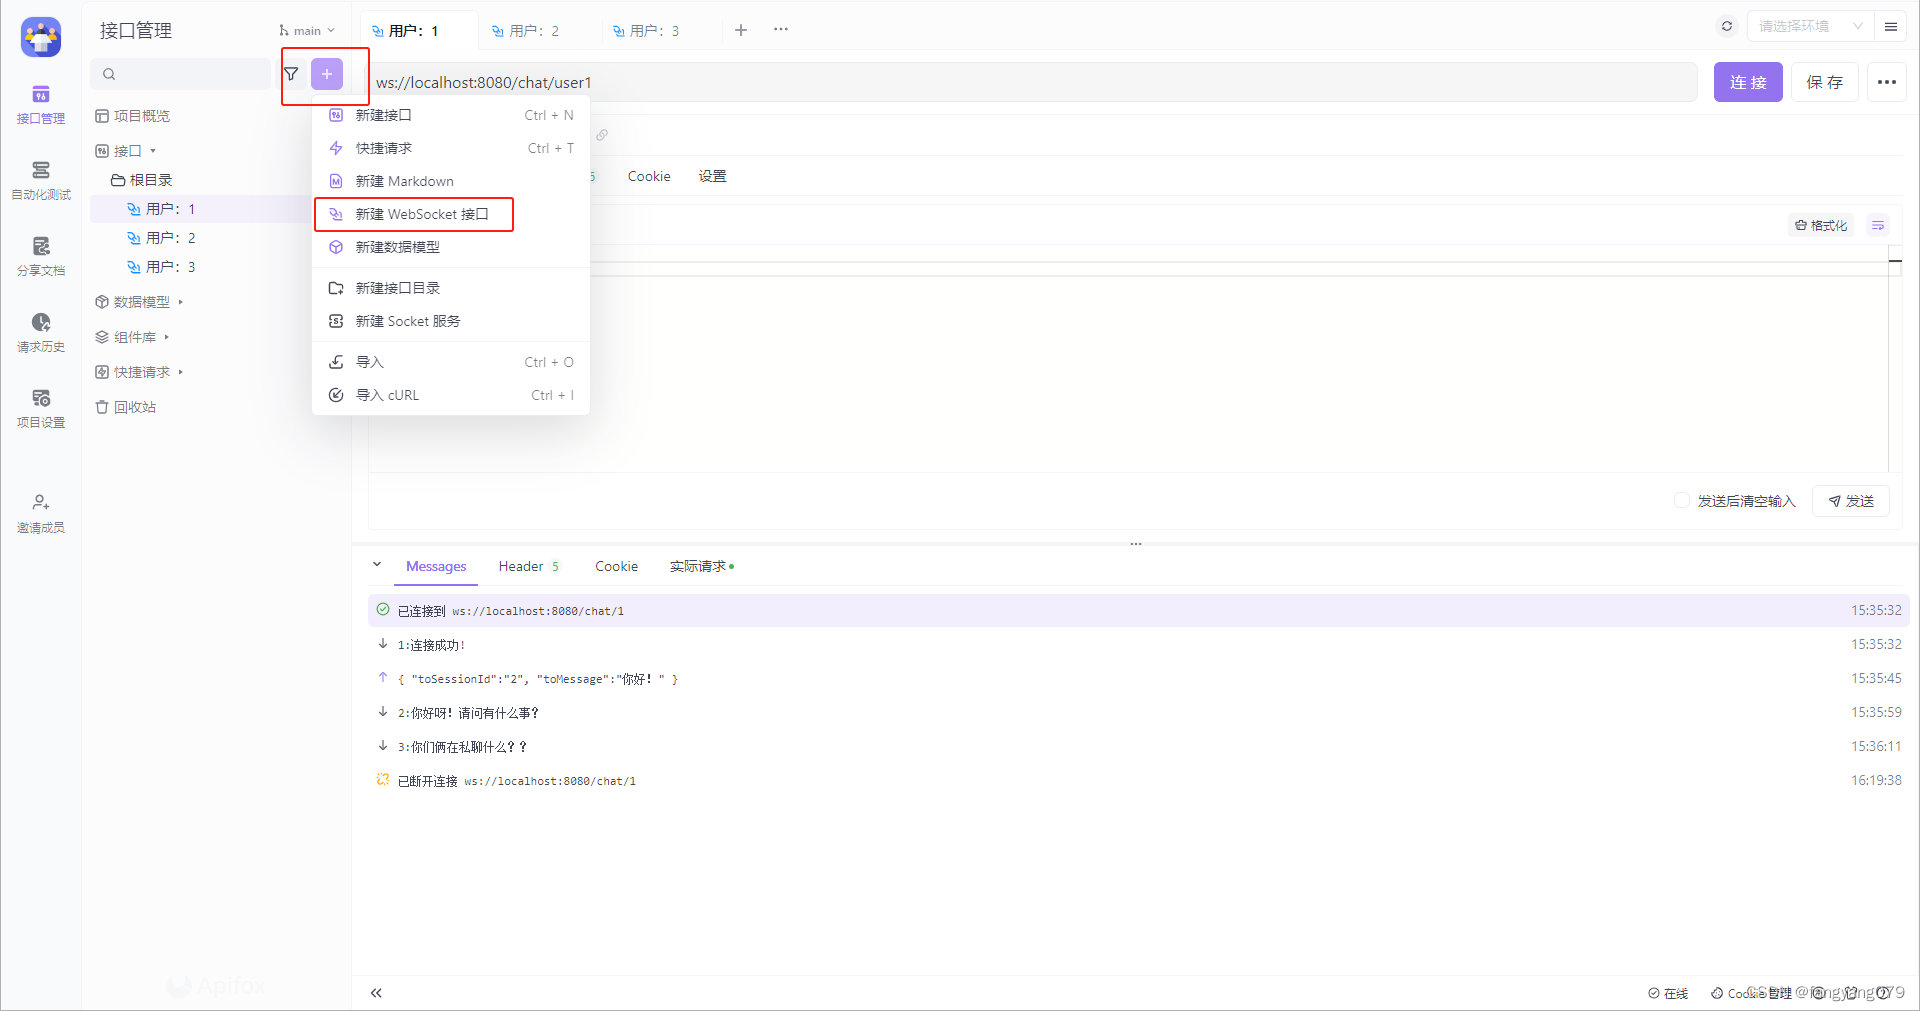
Task: Click the 格式化 button
Action: 1821,226
